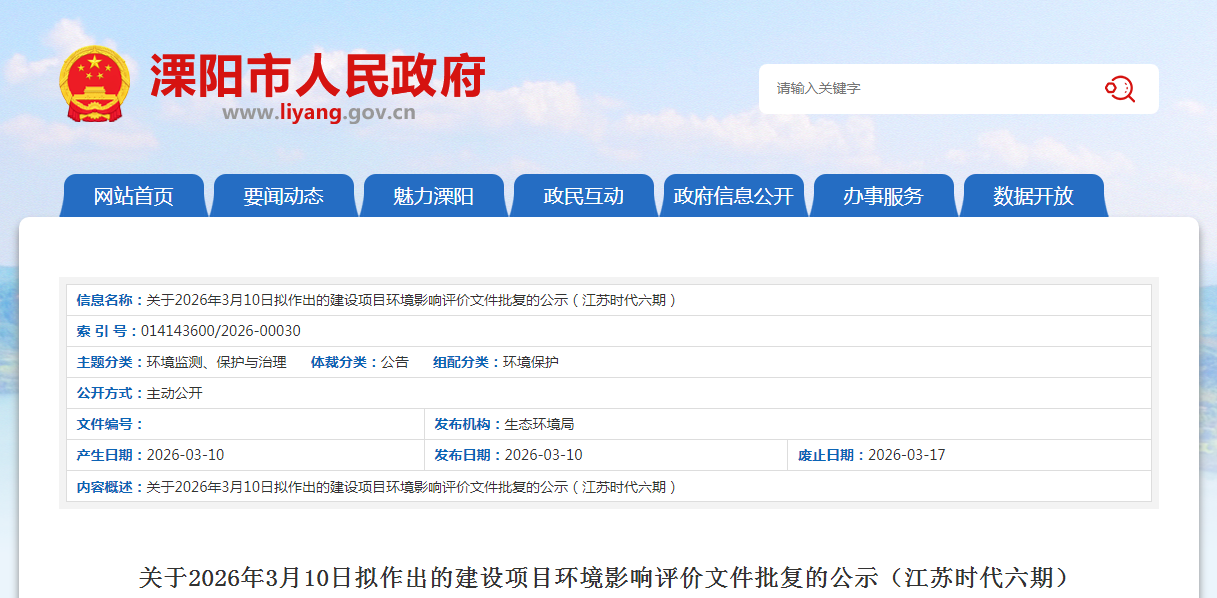This screenshot has height=598, width=1217.
Task: Switch to the 要闻动态 tab
Action: click(x=283, y=196)
